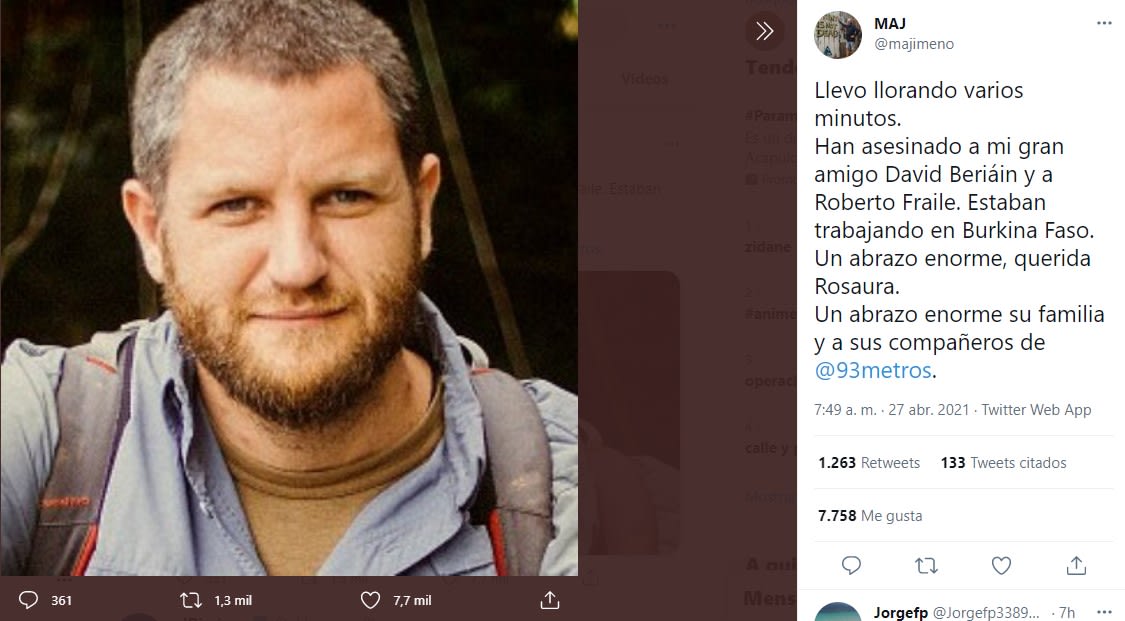The image size is (1125, 621).
Task: Open the @93metros mention link
Action: coord(873,370)
